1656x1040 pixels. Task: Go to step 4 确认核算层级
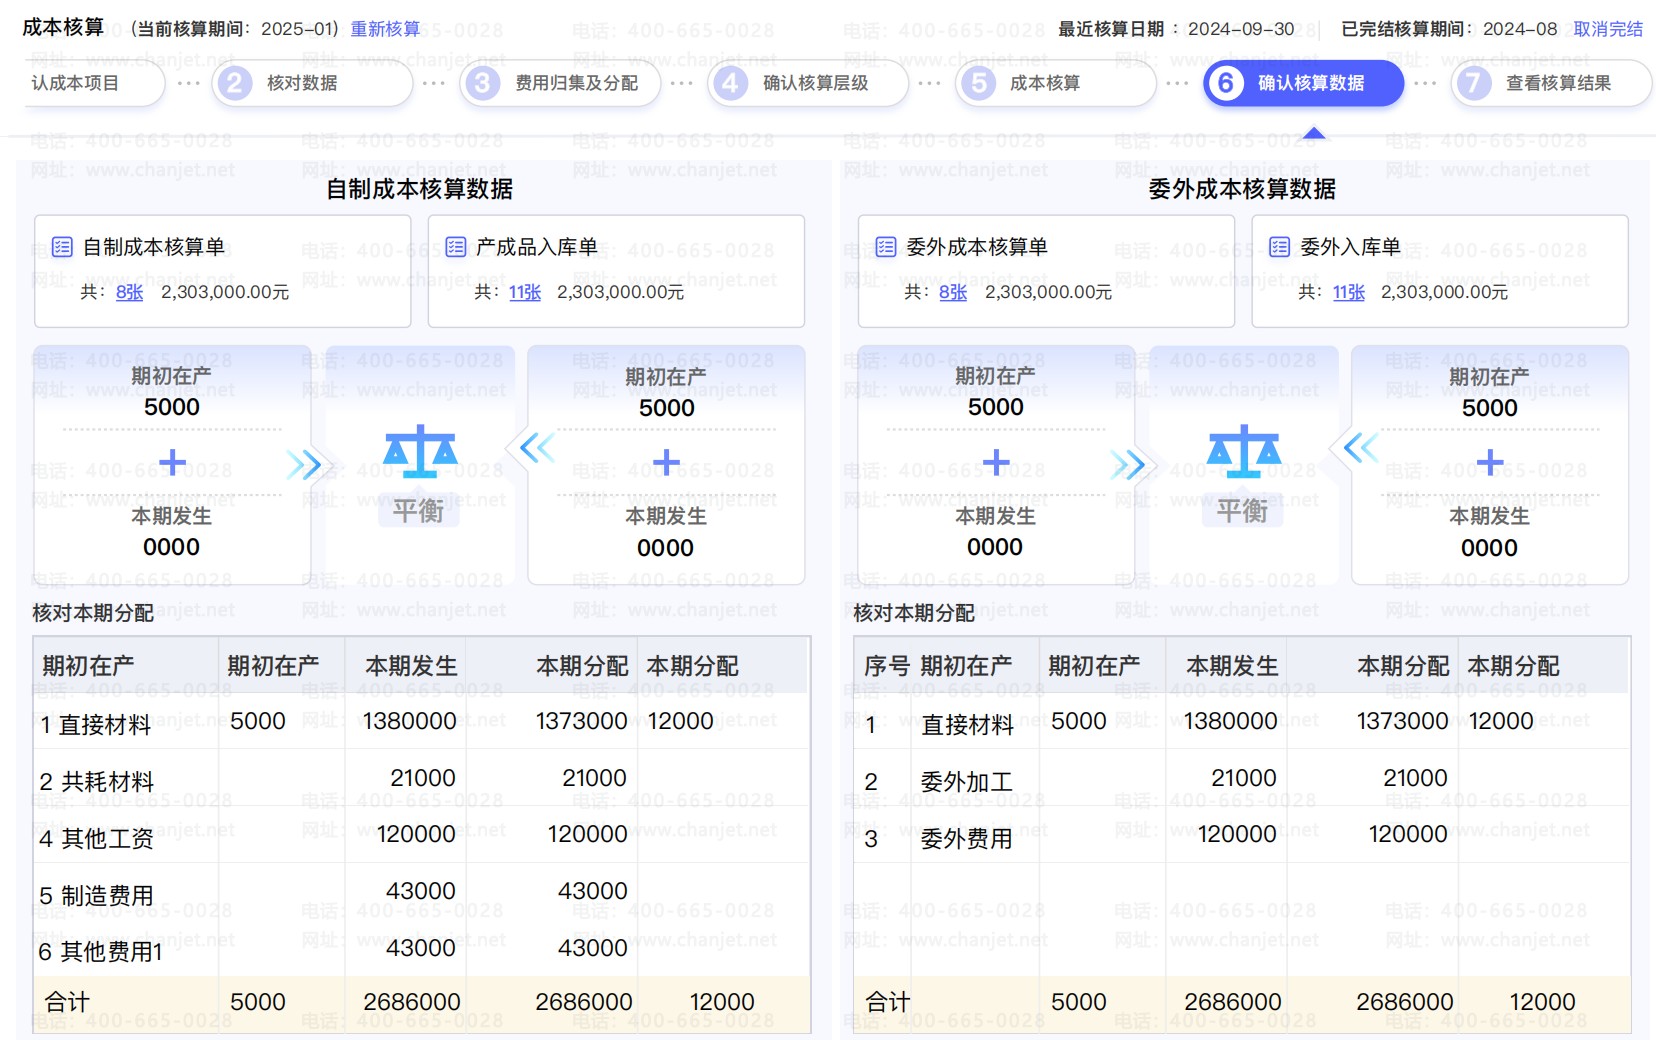click(808, 83)
